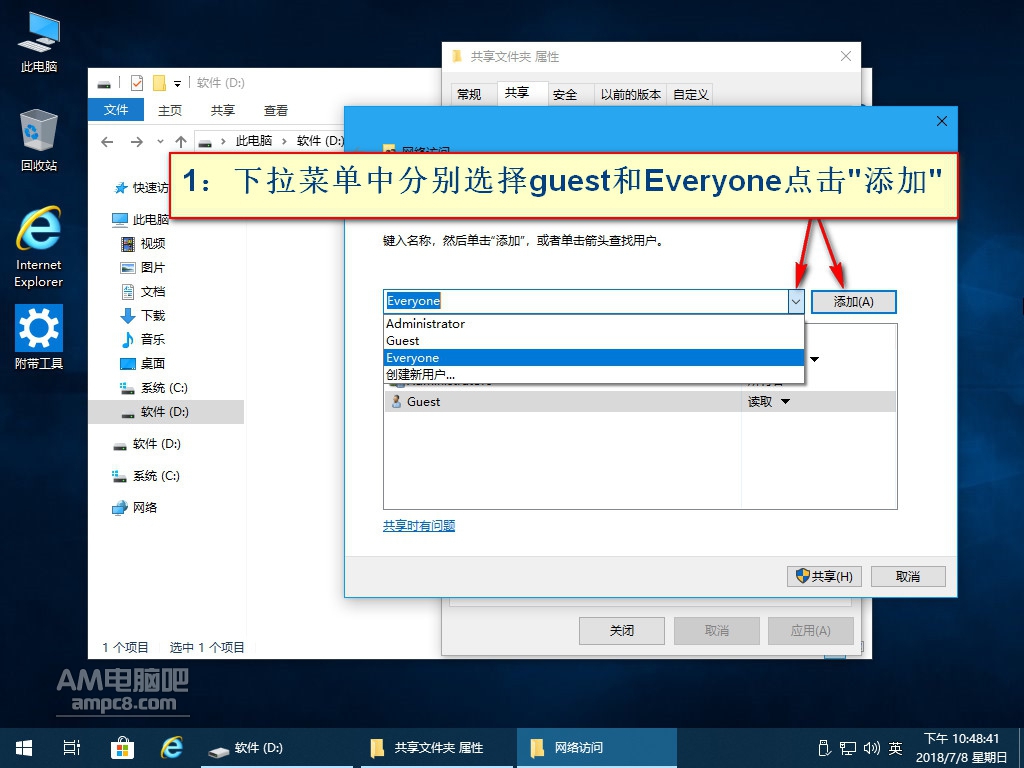The width and height of the screenshot is (1024, 768).
Task: Launch Internet Explorer from the taskbar
Action: point(172,748)
